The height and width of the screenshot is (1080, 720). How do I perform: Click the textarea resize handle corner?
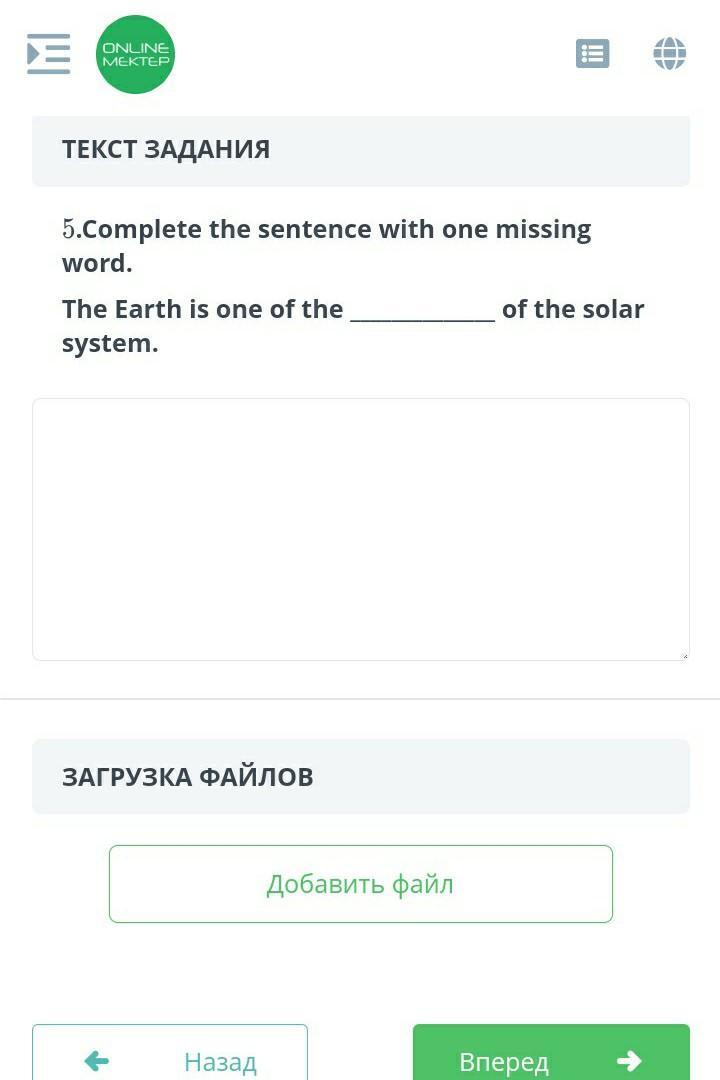pos(683,656)
